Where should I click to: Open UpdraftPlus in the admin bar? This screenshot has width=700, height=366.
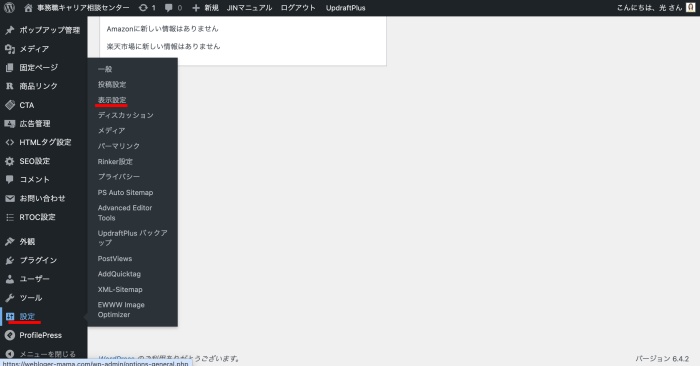(x=346, y=8)
